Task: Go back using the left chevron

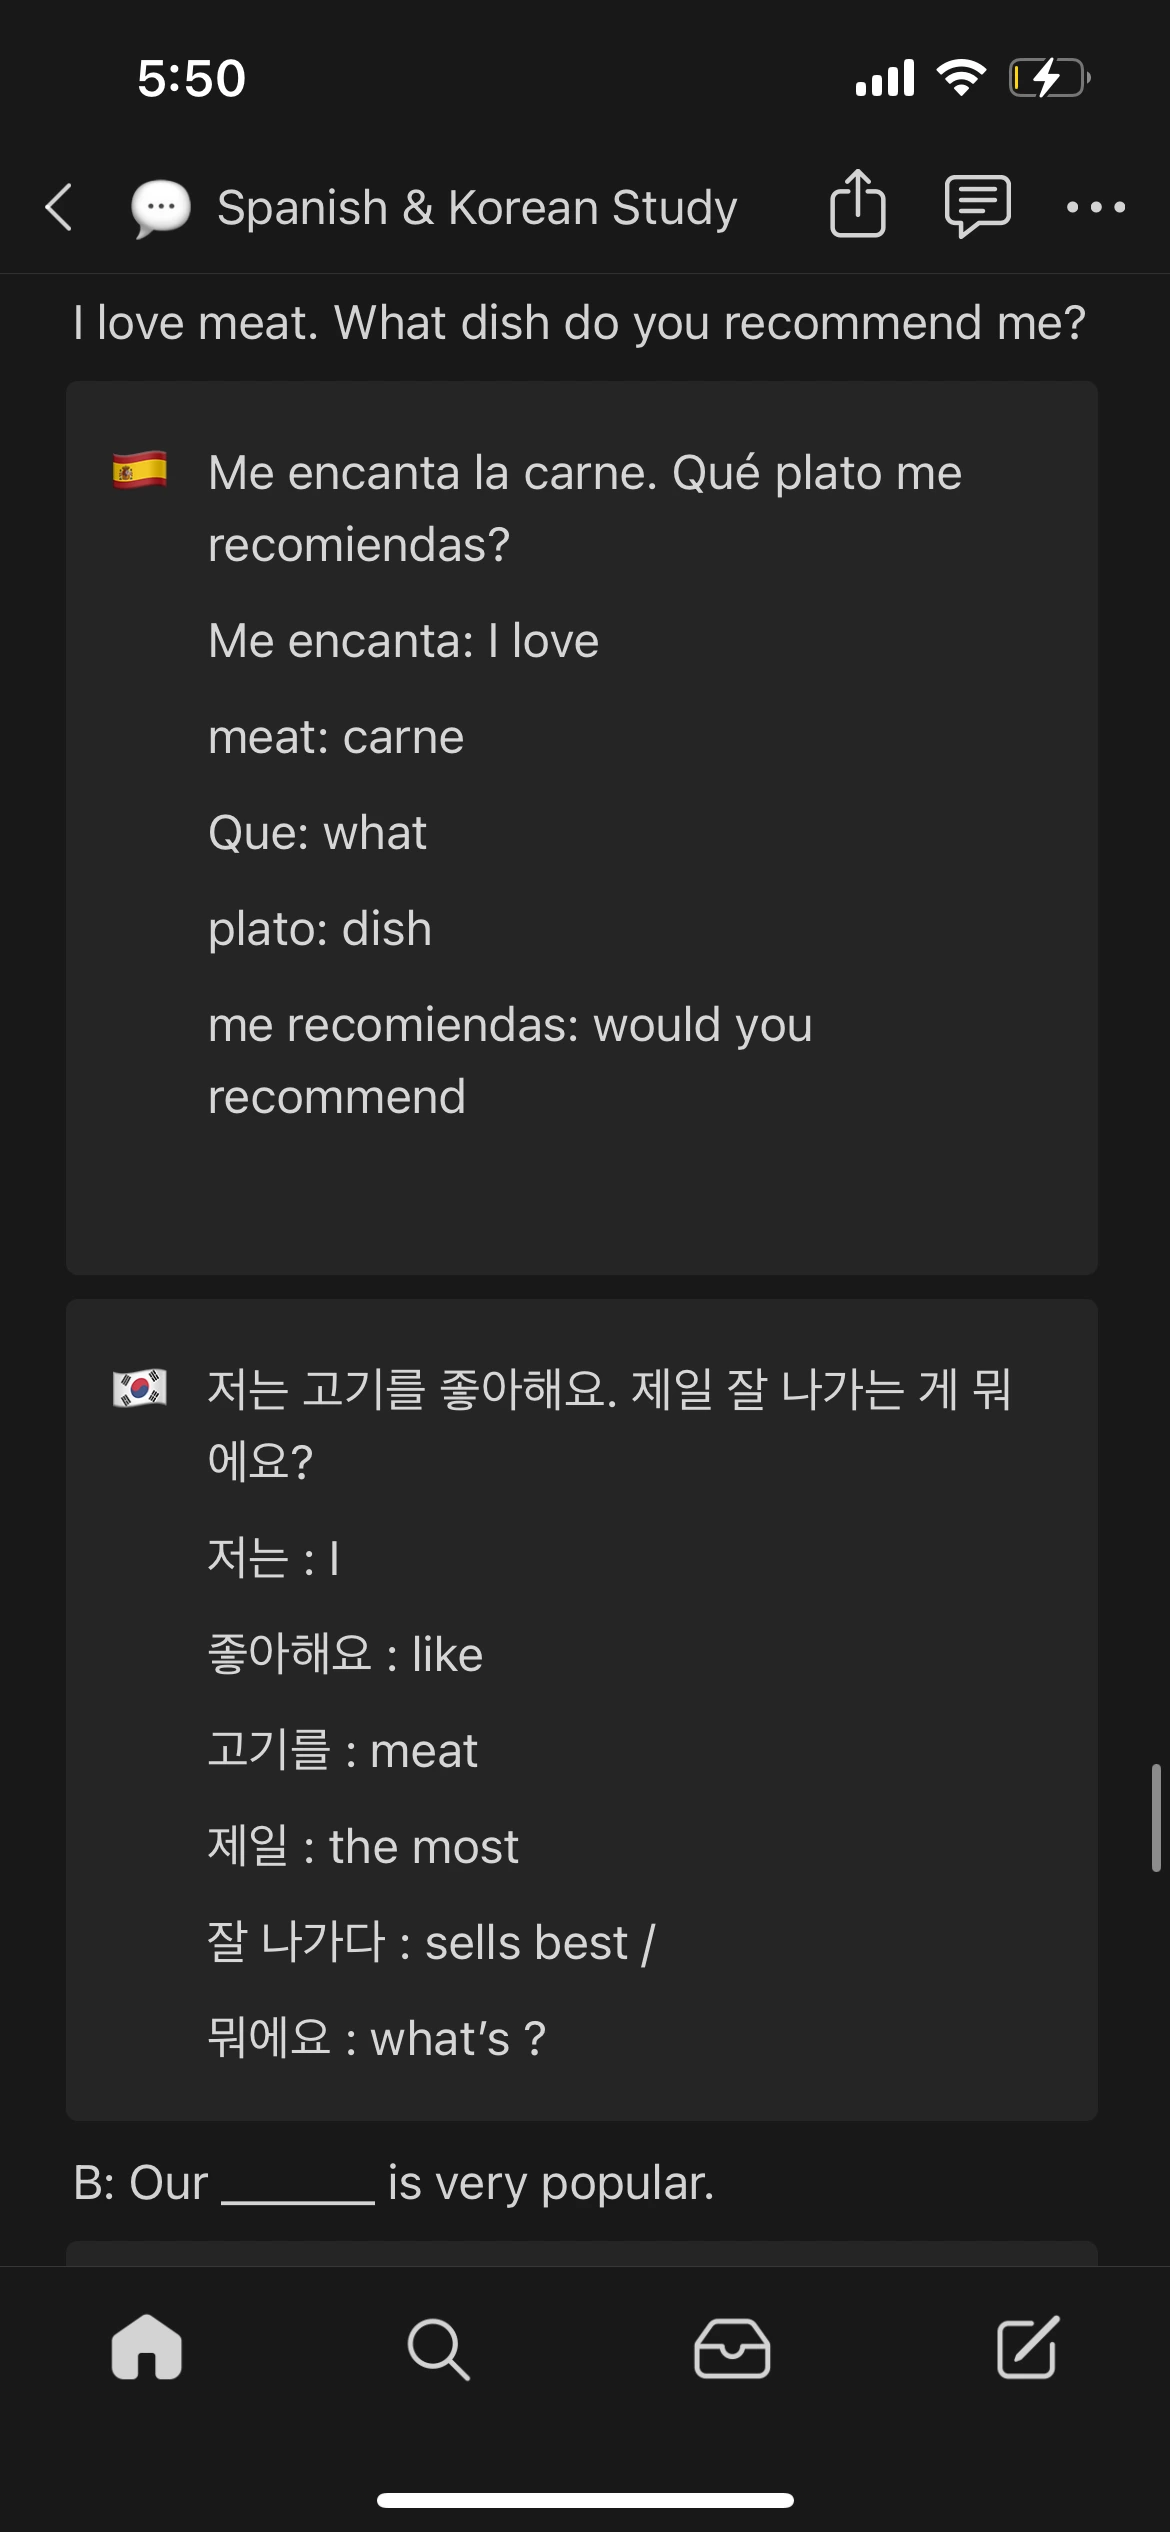Action: 59,208
